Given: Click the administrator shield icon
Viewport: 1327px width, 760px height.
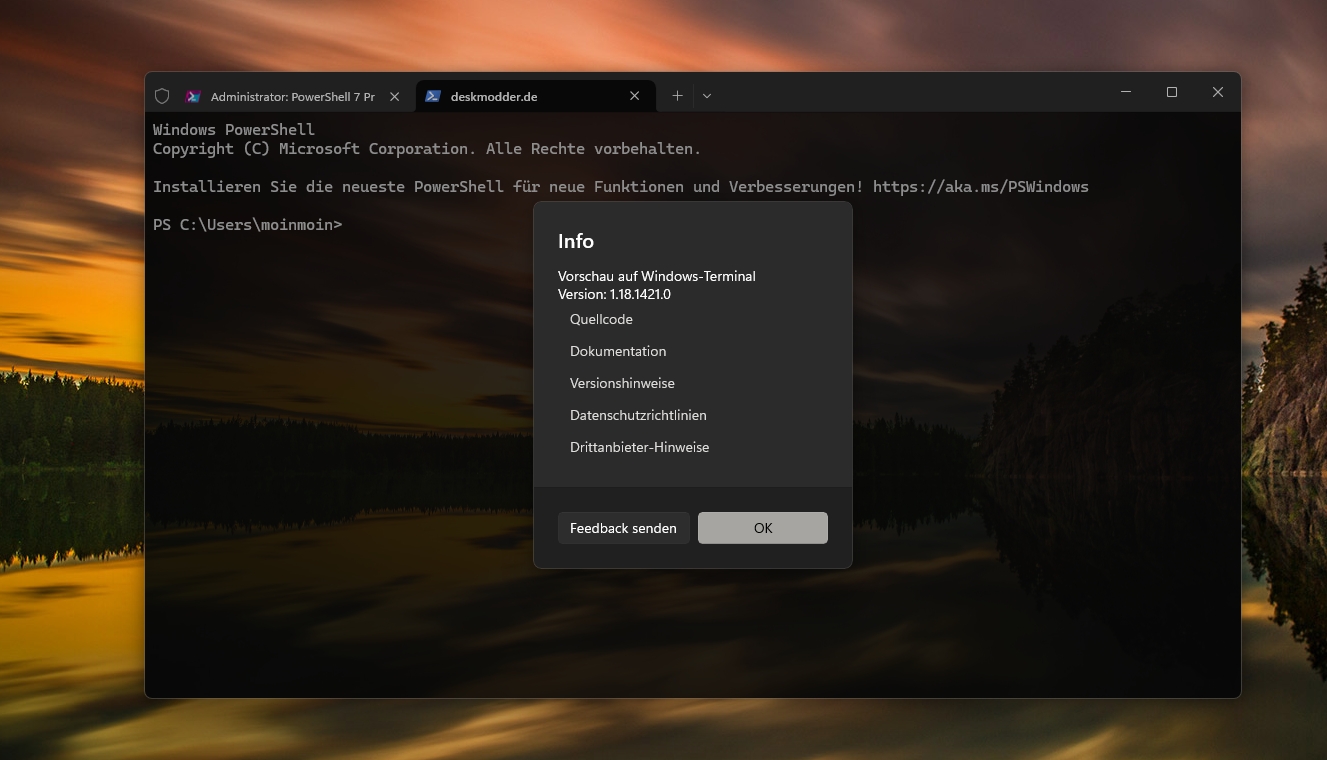Looking at the screenshot, I should pyautogui.click(x=162, y=96).
